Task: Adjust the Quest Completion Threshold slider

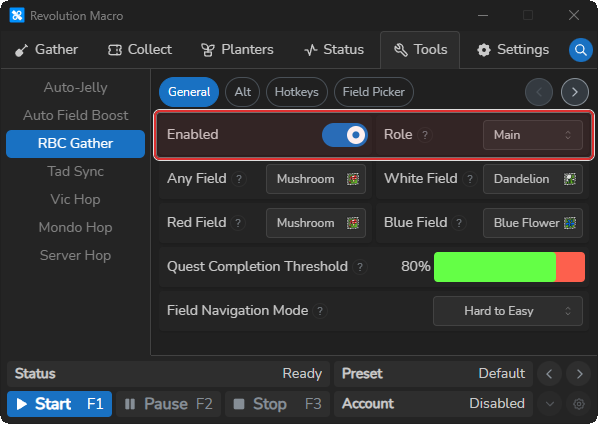Action: [509, 267]
